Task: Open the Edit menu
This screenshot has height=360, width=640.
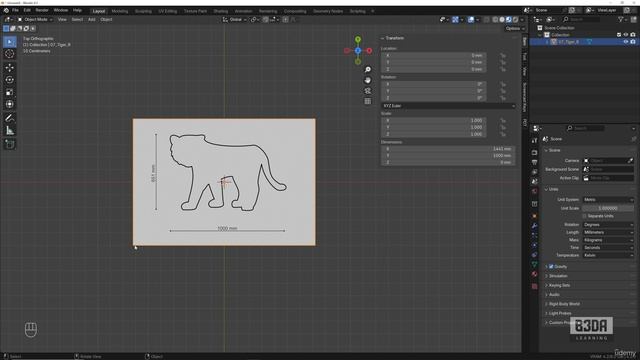Action: (x=27, y=10)
